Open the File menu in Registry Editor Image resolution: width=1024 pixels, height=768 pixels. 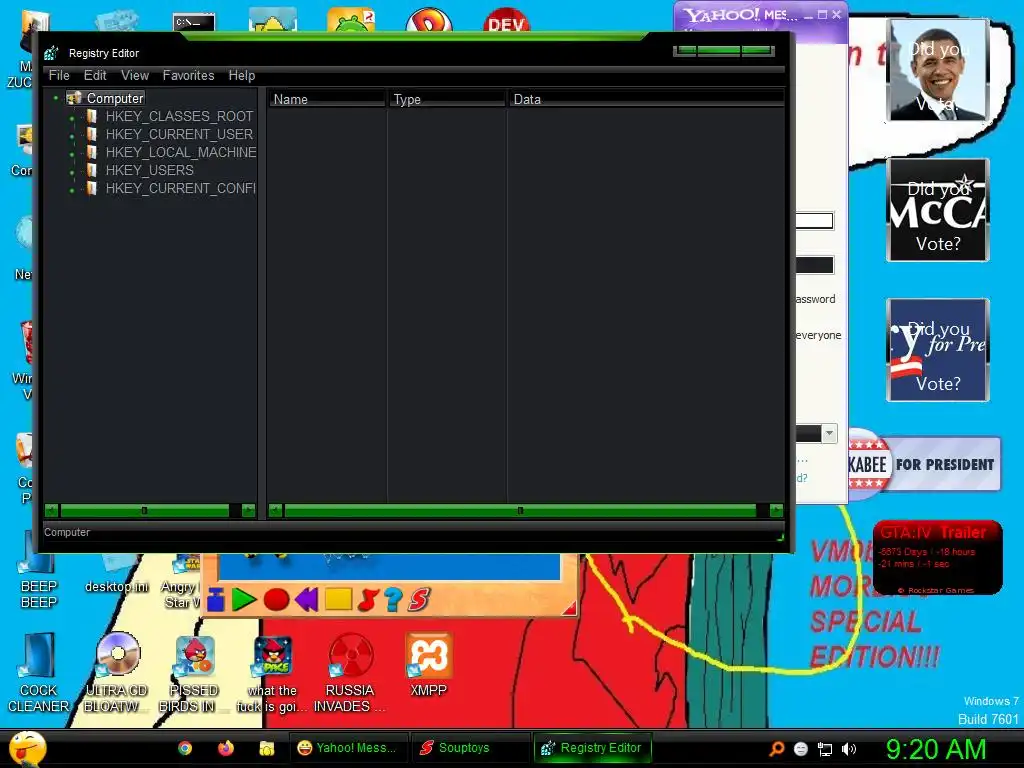point(59,76)
